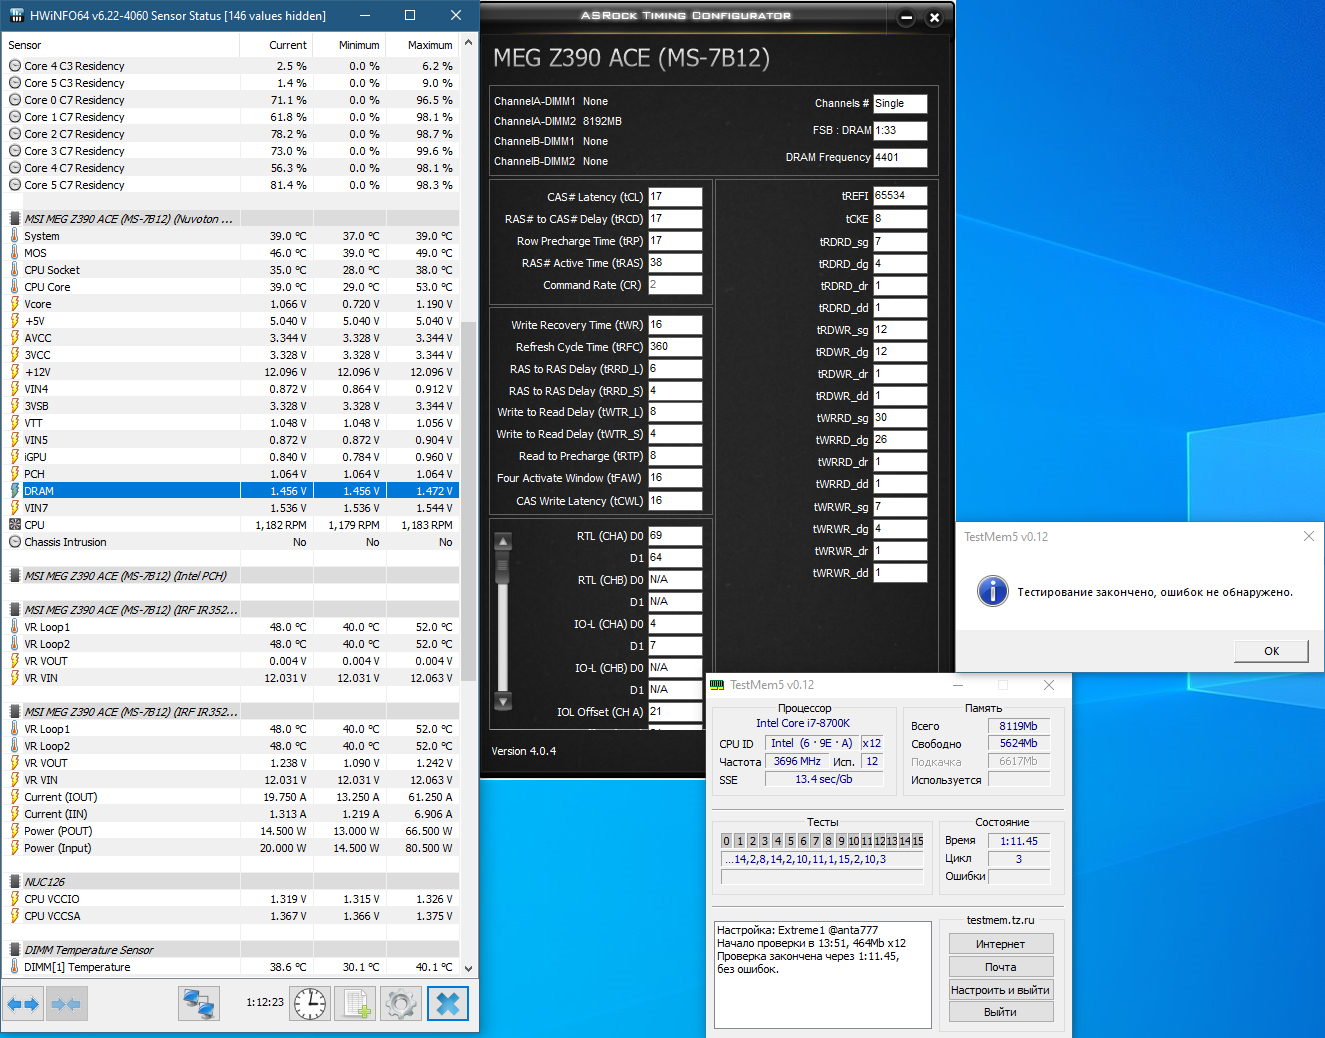
Task: Click the tREFI value field
Action: click(x=900, y=196)
